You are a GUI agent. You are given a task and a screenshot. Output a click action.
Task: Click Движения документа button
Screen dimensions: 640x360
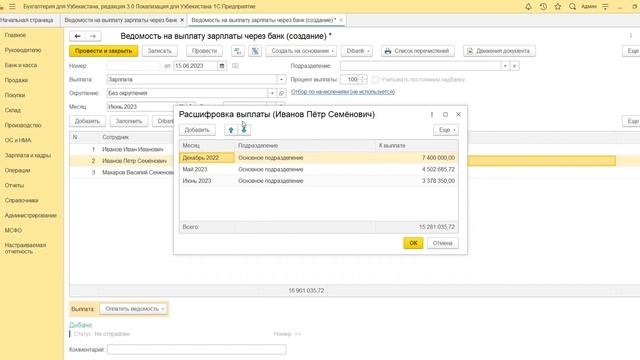(x=499, y=51)
